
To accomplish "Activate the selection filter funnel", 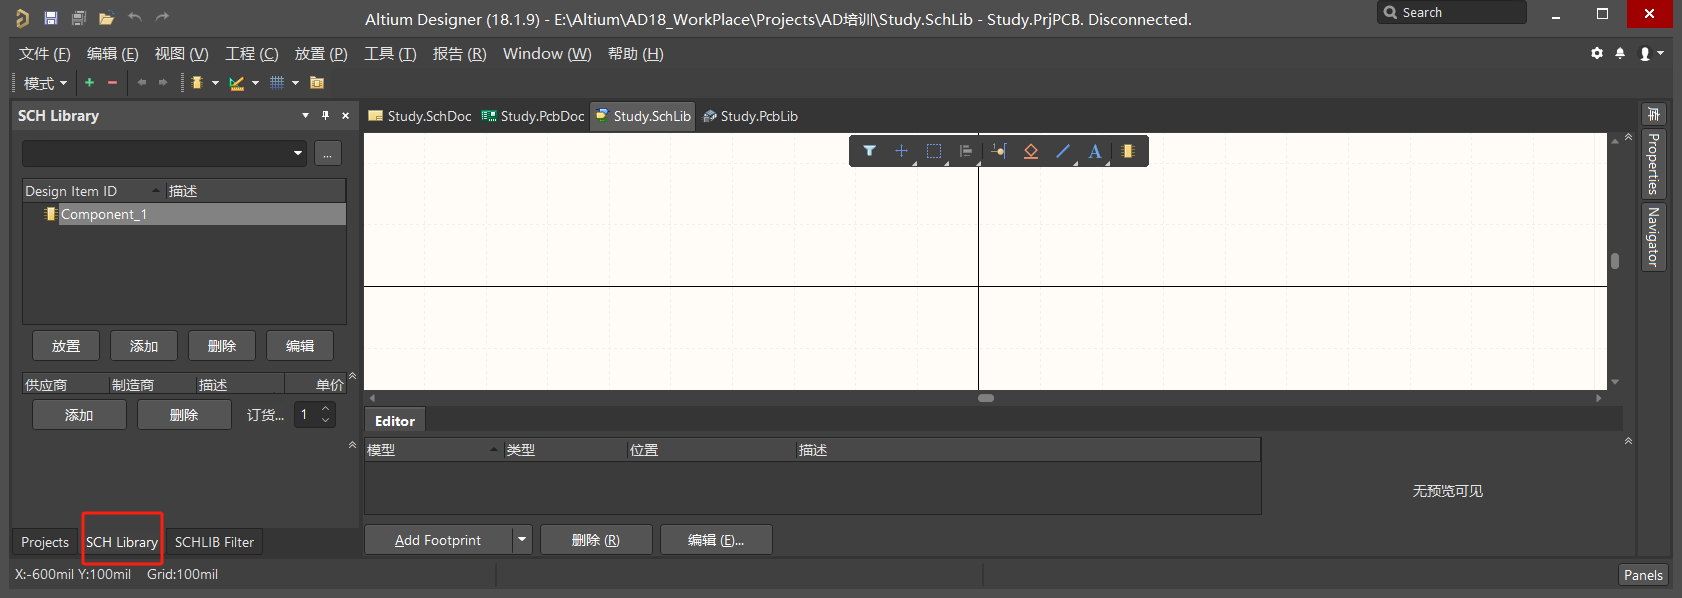I will 870,151.
